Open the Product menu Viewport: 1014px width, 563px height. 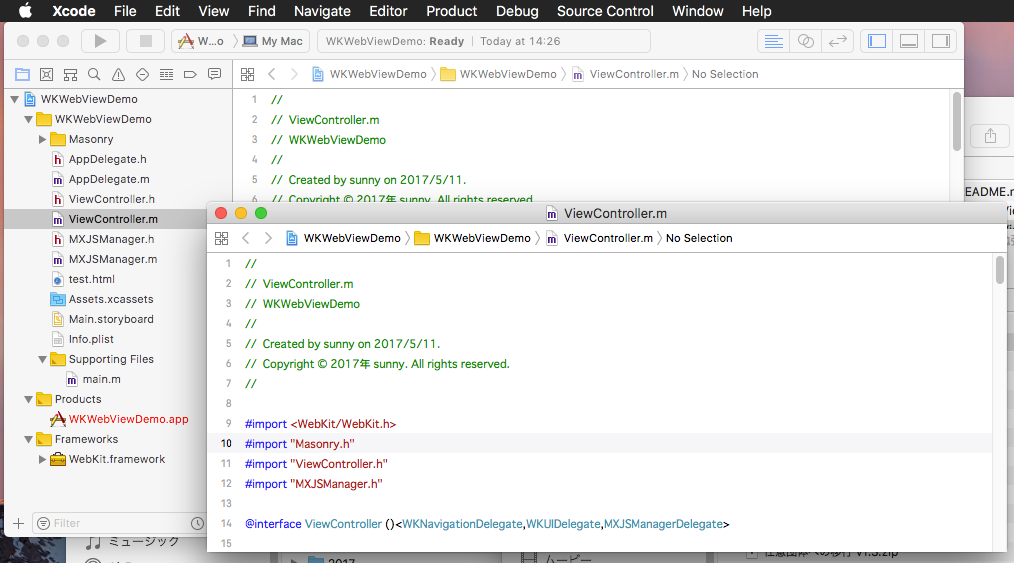pos(451,11)
